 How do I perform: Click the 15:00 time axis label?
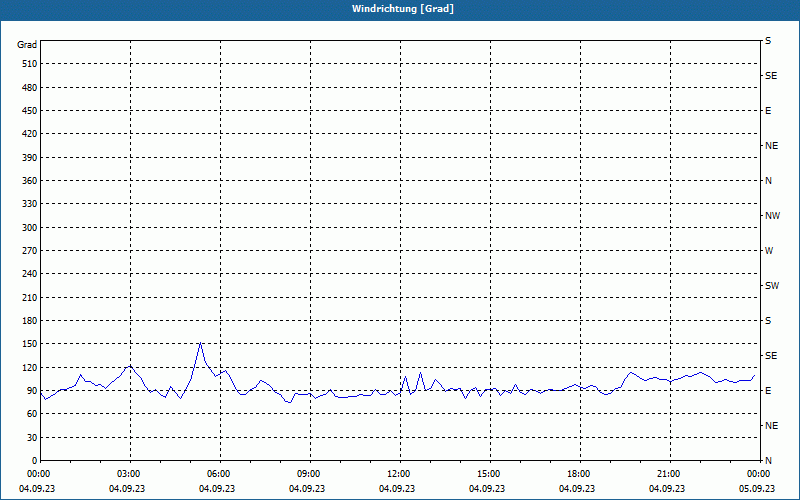coord(490,474)
